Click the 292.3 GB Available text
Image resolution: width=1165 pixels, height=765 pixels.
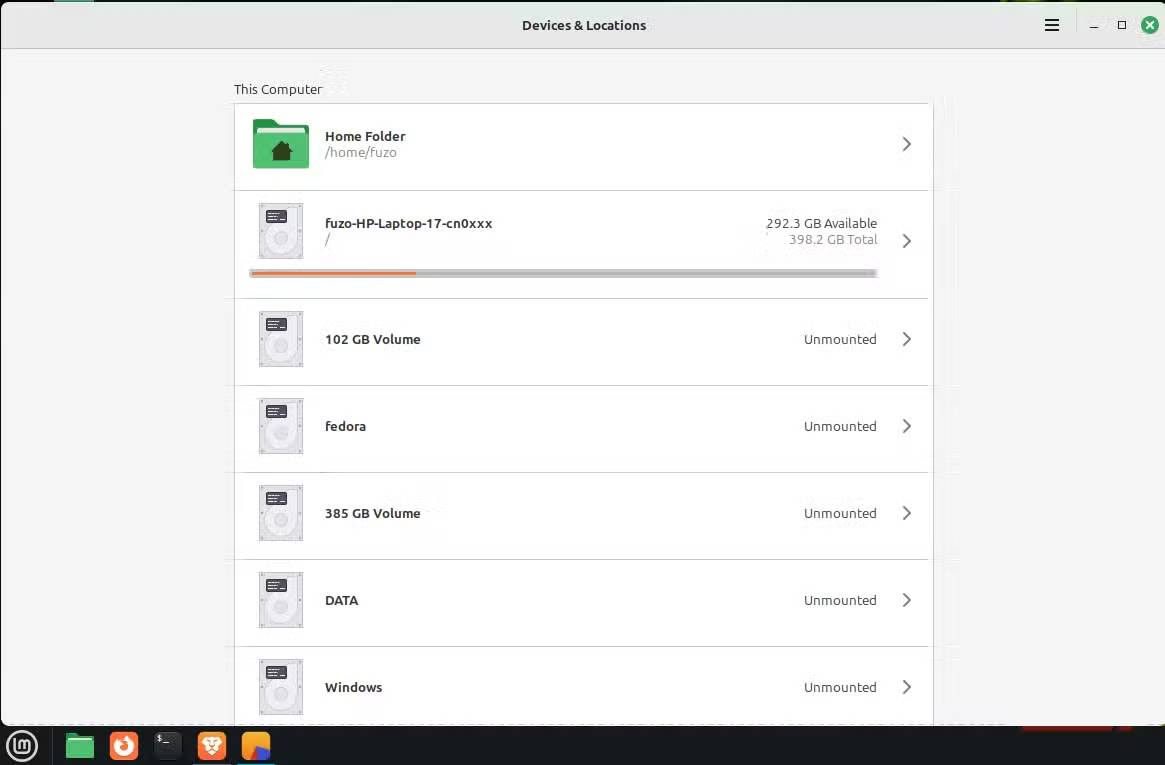822,223
